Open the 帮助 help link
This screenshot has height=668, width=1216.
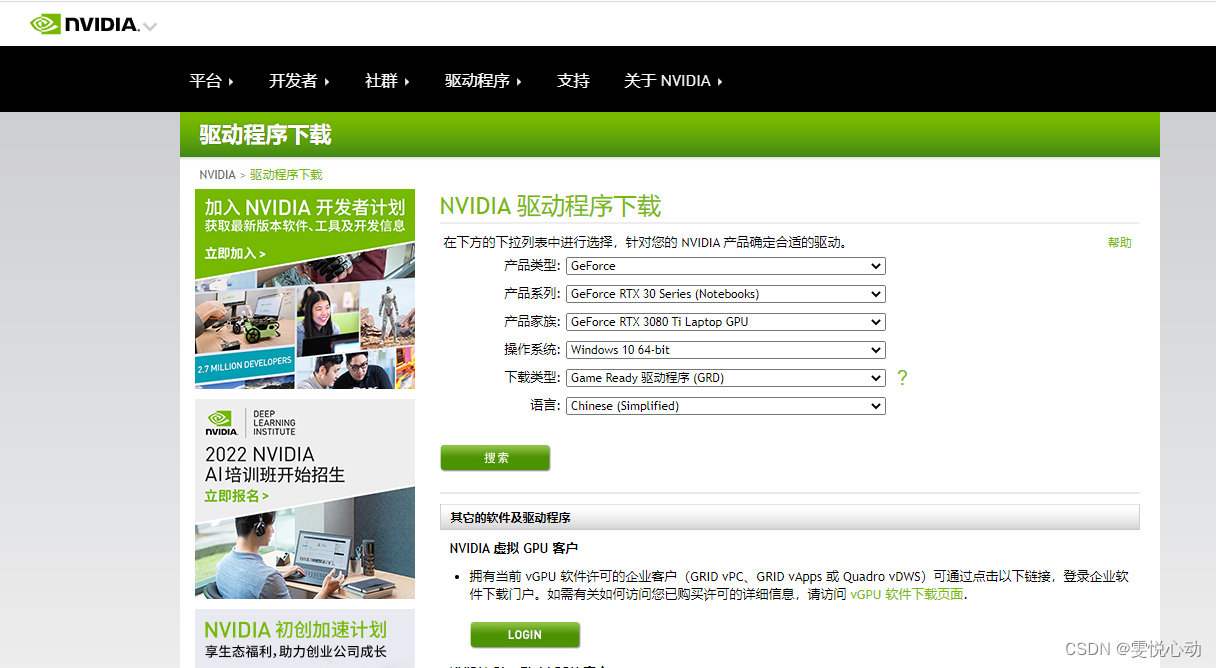coord(1119,243)
